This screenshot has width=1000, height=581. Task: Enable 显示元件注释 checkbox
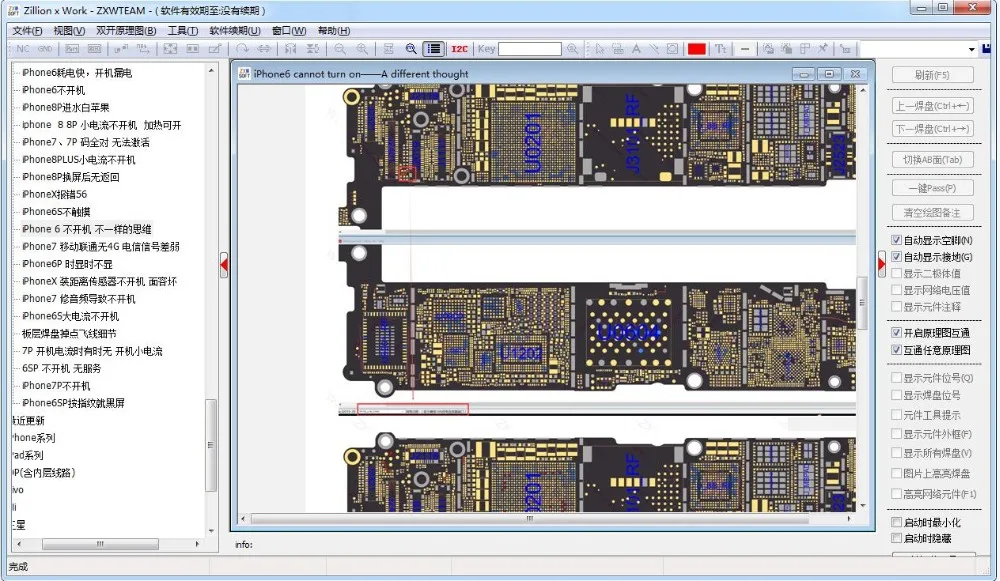[896, 307]
